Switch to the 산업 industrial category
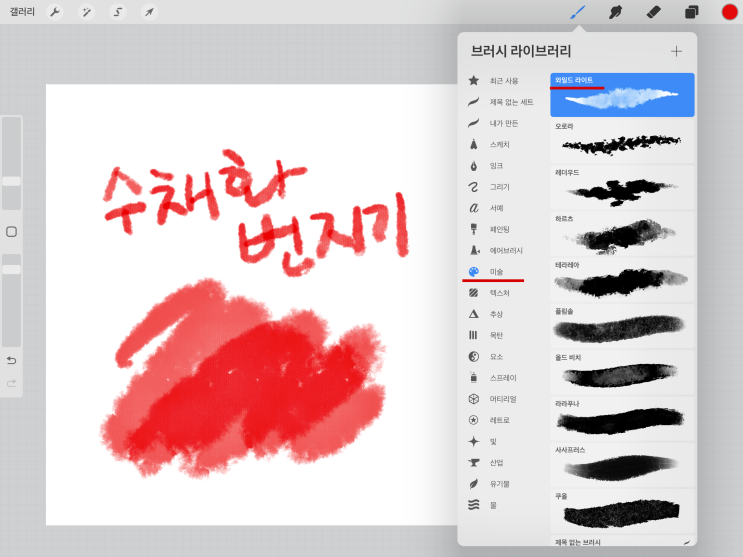Image resolution: width=743 pixels, height=557 pixels. tap(501, 463)
